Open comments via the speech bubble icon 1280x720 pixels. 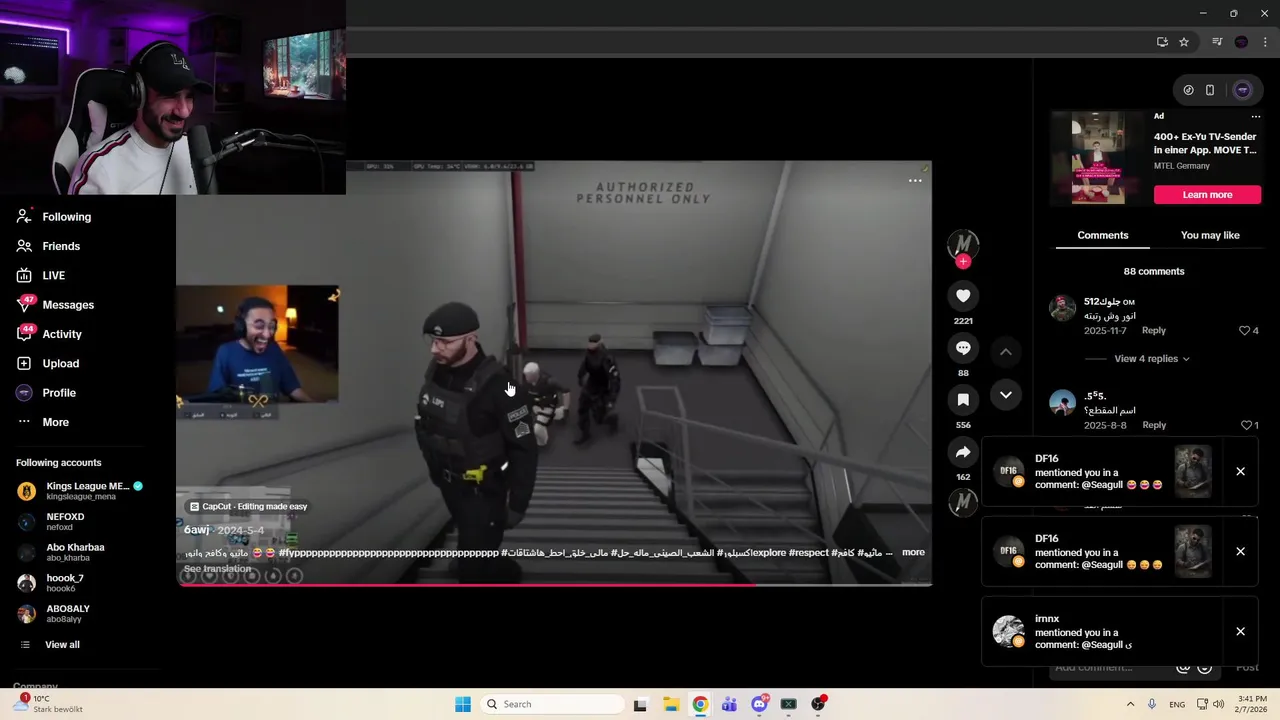(963, 348)
